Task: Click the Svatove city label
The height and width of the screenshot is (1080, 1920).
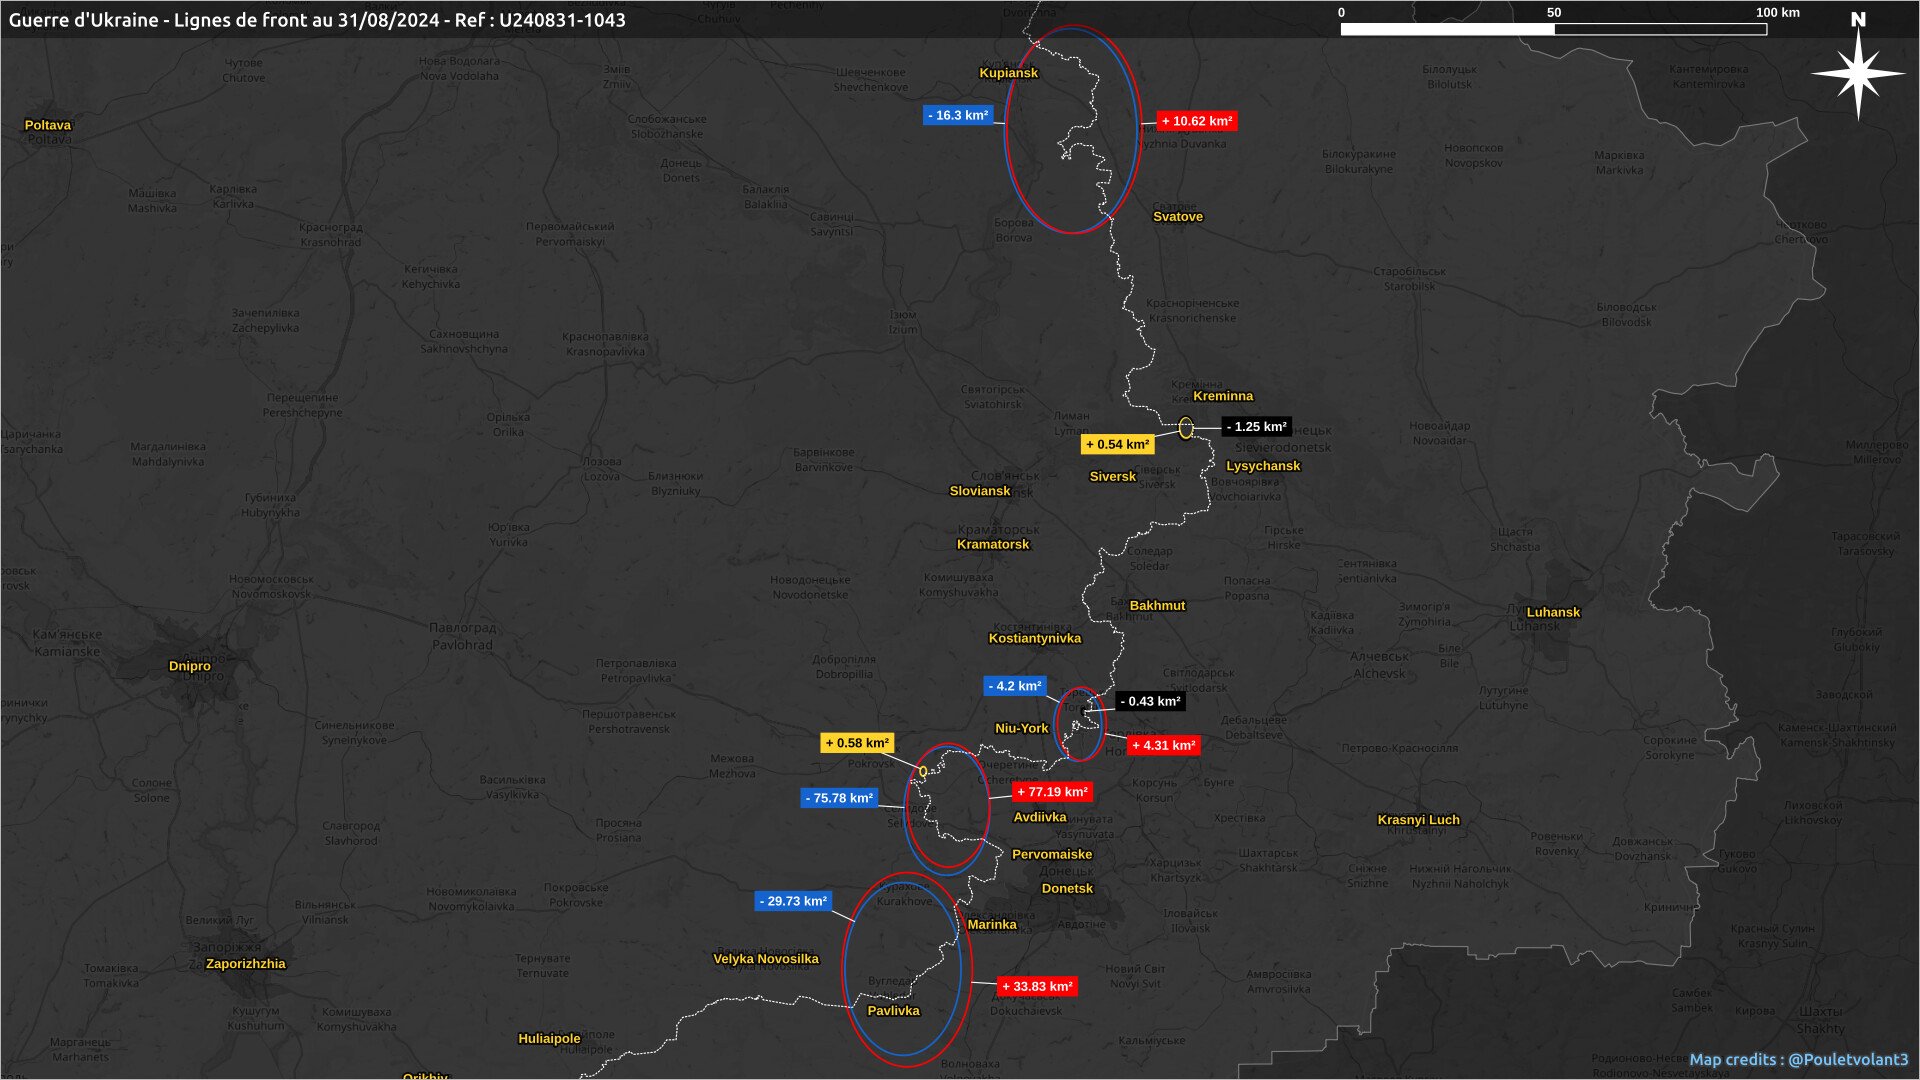Action: coord(1178,217)
